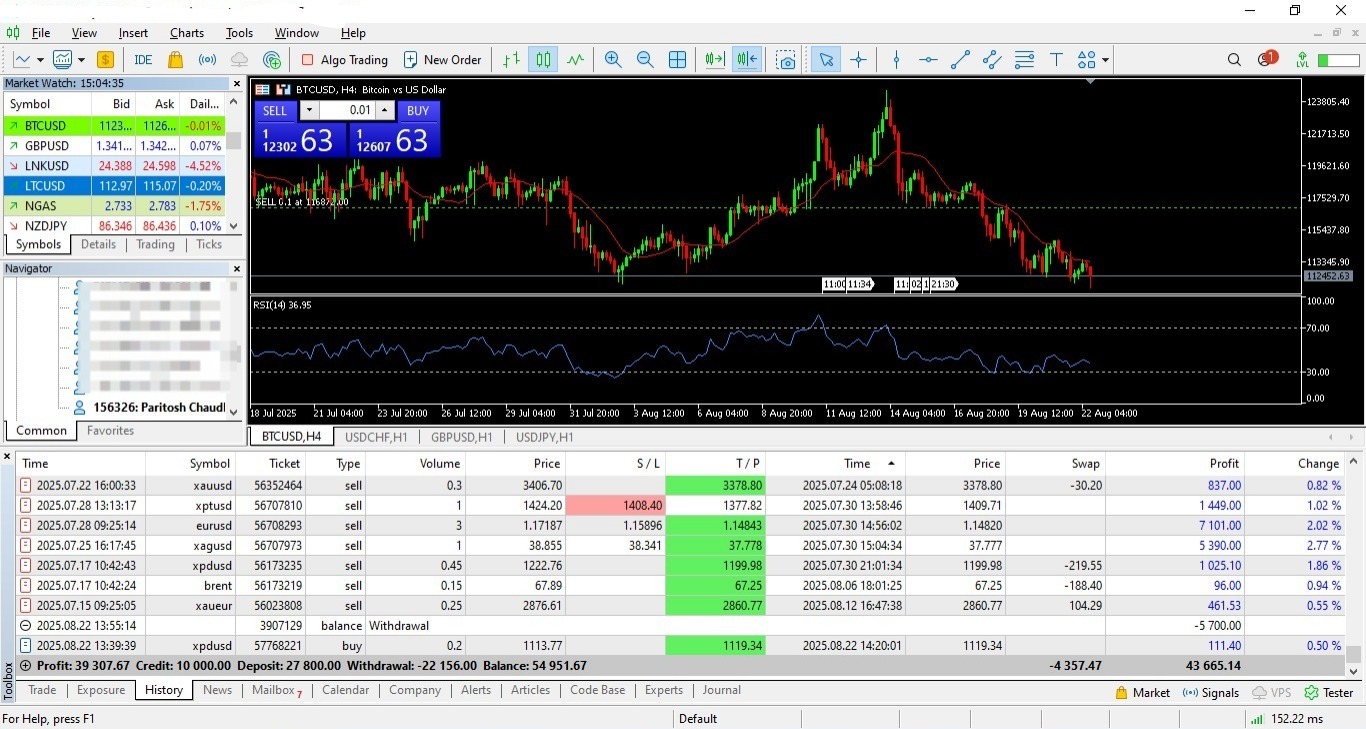Zoom in on the chart

[613, 60]
